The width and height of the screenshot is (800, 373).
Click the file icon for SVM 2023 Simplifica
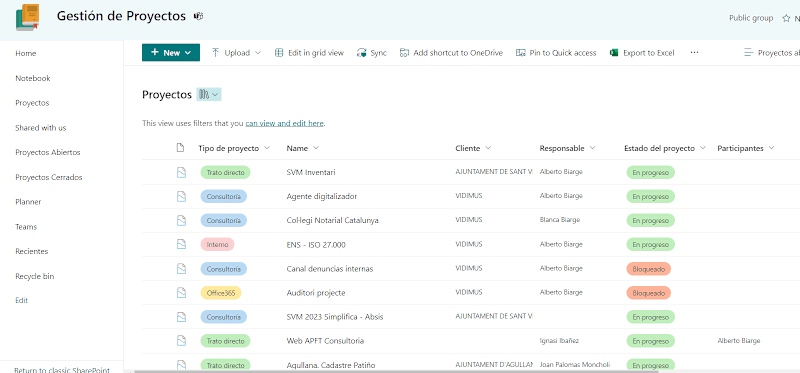click(x=181, y=317)
